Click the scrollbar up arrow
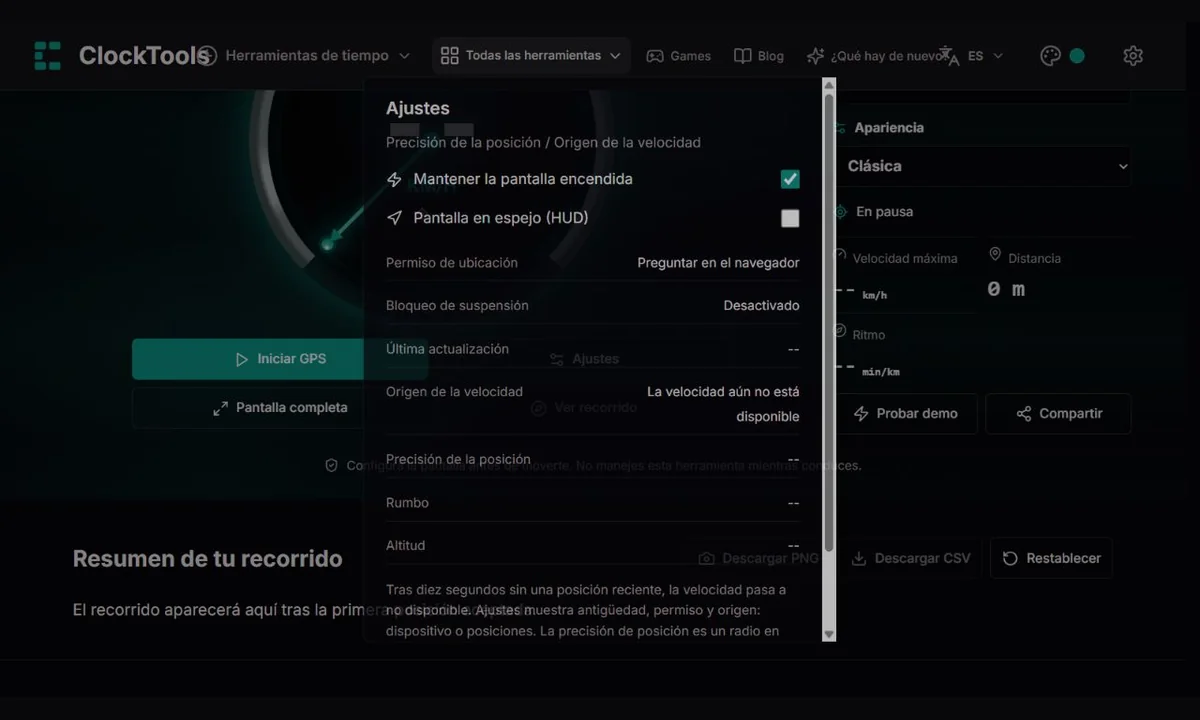This screenshot has width=1200, height=720. tap(828, 86)
